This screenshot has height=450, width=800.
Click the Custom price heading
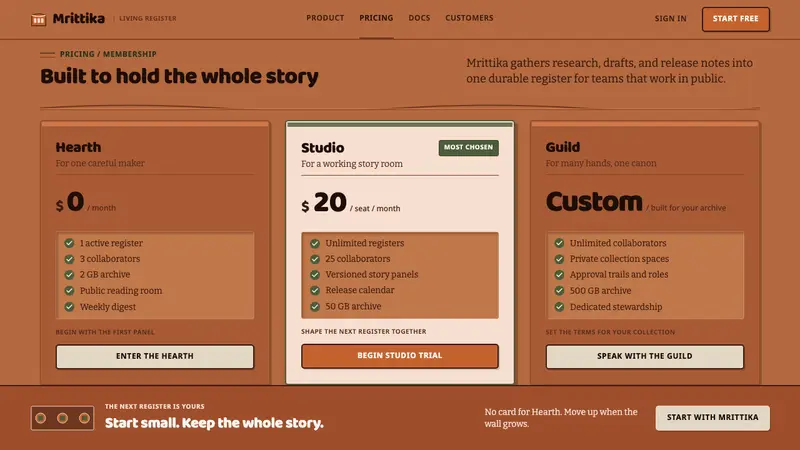point(594,202)
